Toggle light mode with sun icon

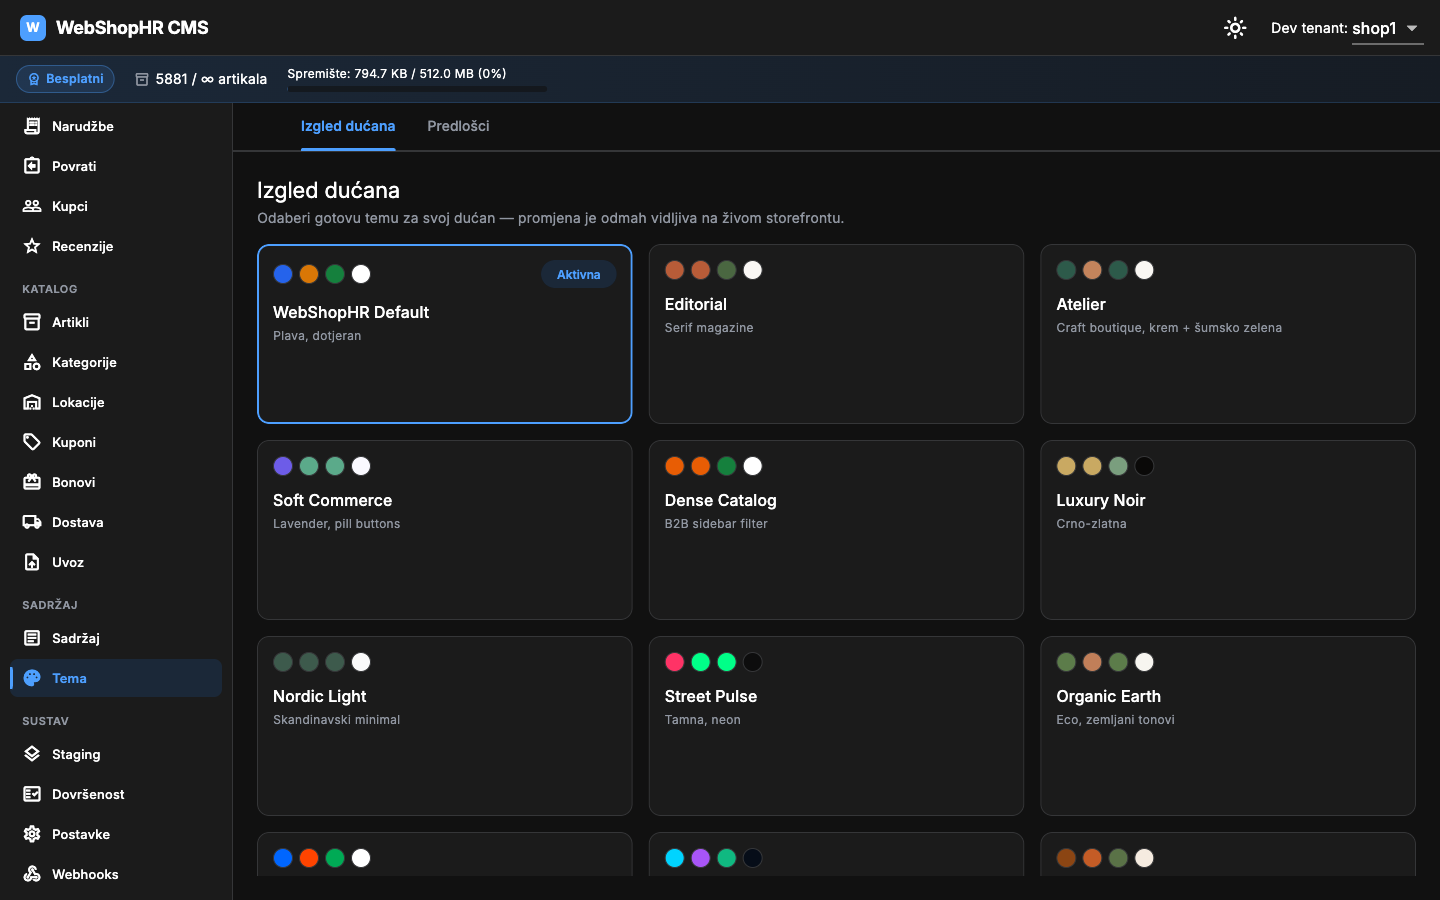click(1235, 28)
